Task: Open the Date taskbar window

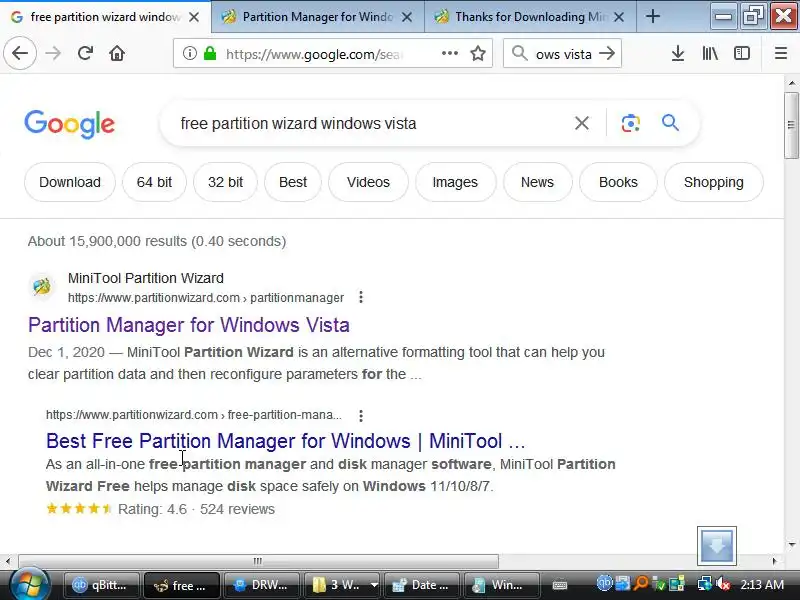Action: (422, 585)
